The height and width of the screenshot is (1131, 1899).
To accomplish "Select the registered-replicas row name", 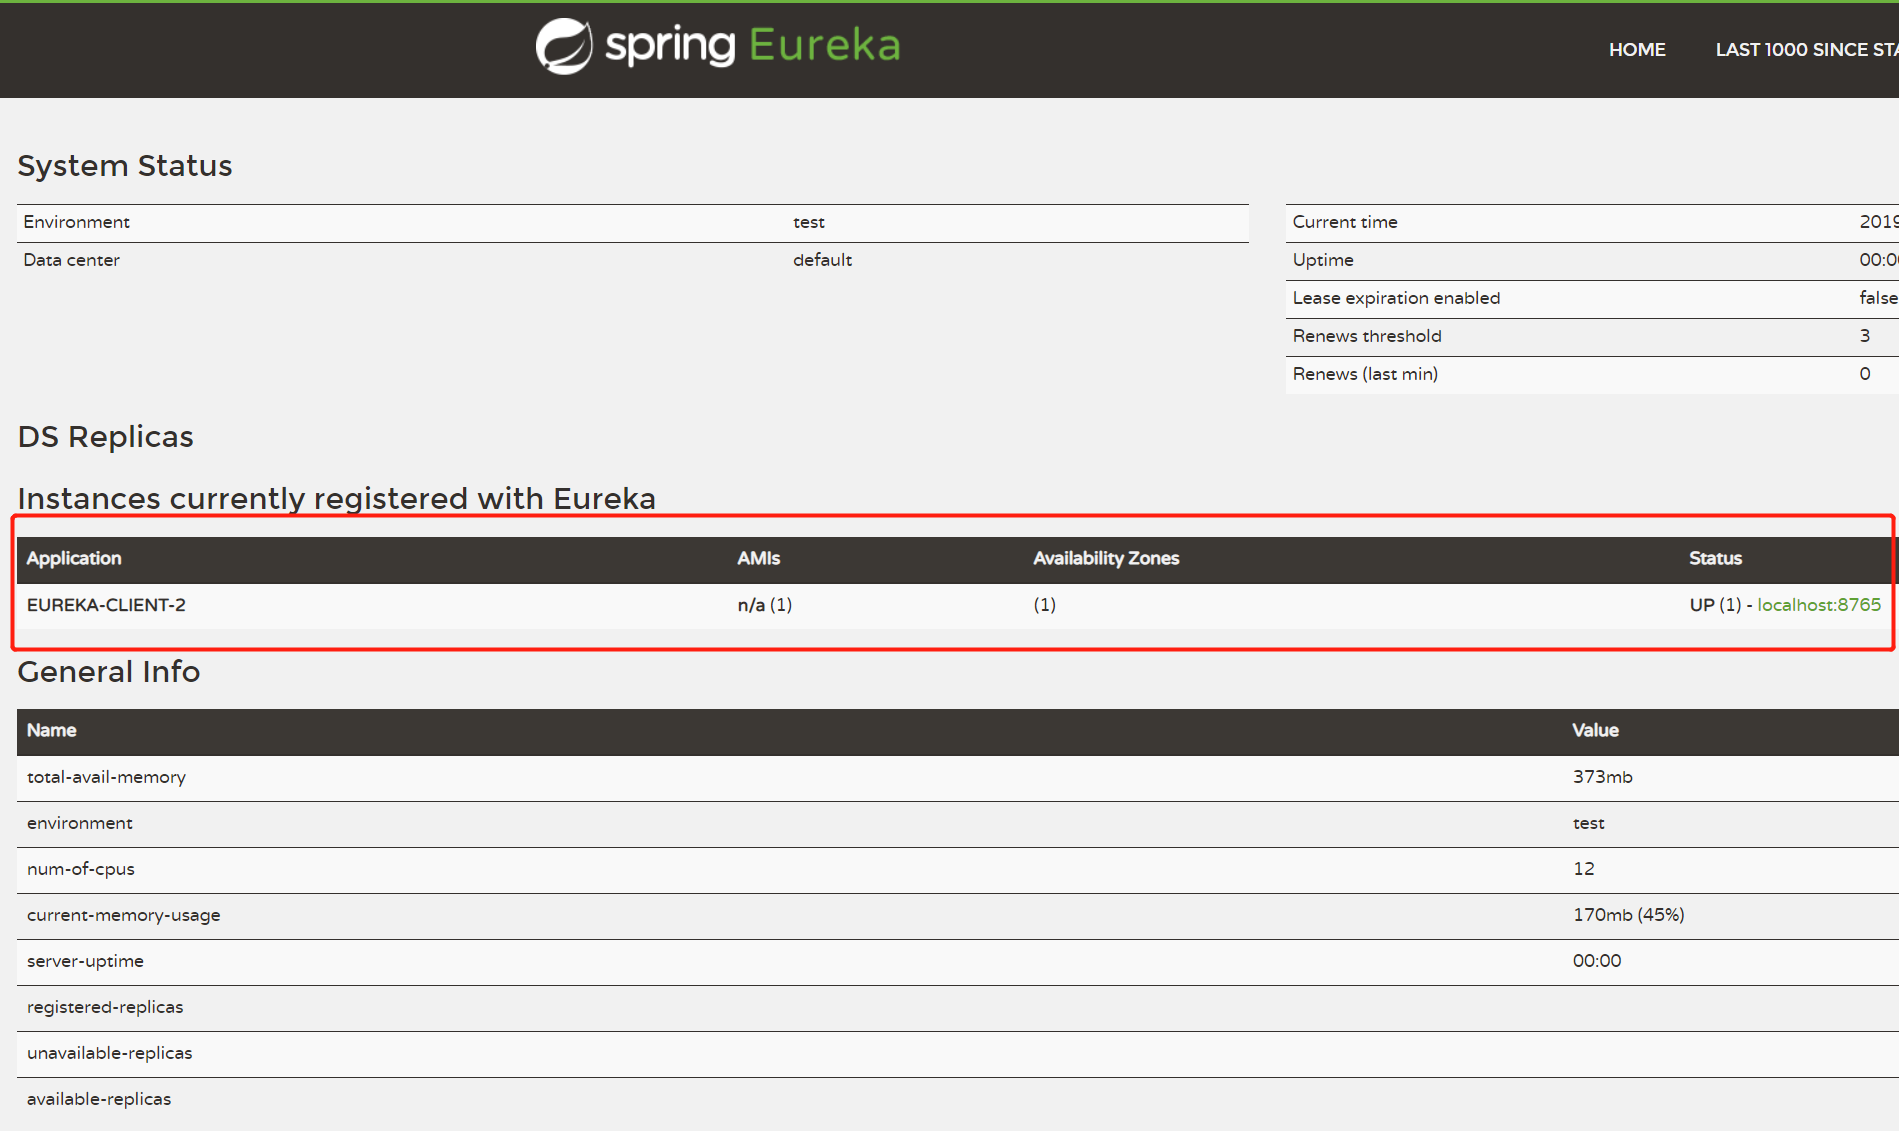I will click(x=105, y=1007).
